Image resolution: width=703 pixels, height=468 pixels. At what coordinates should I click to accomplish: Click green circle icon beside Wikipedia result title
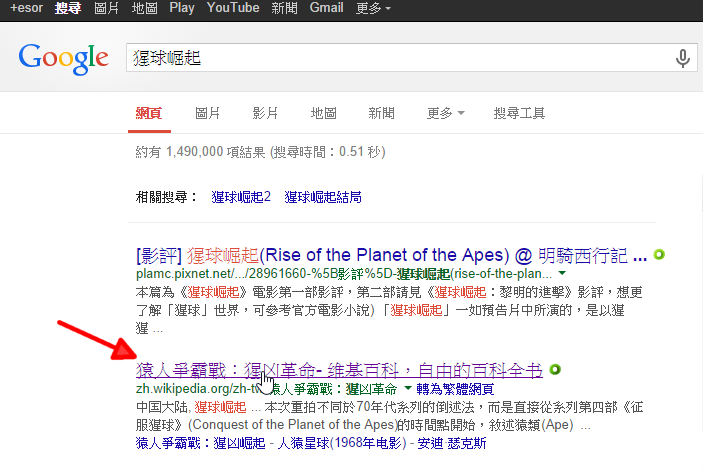pyautogui.click(x=555, y=370)
